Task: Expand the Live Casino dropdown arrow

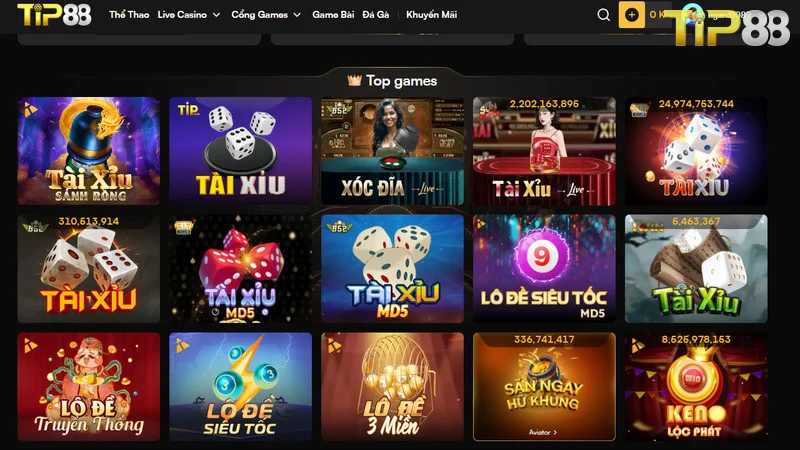Action: [216, 15]
